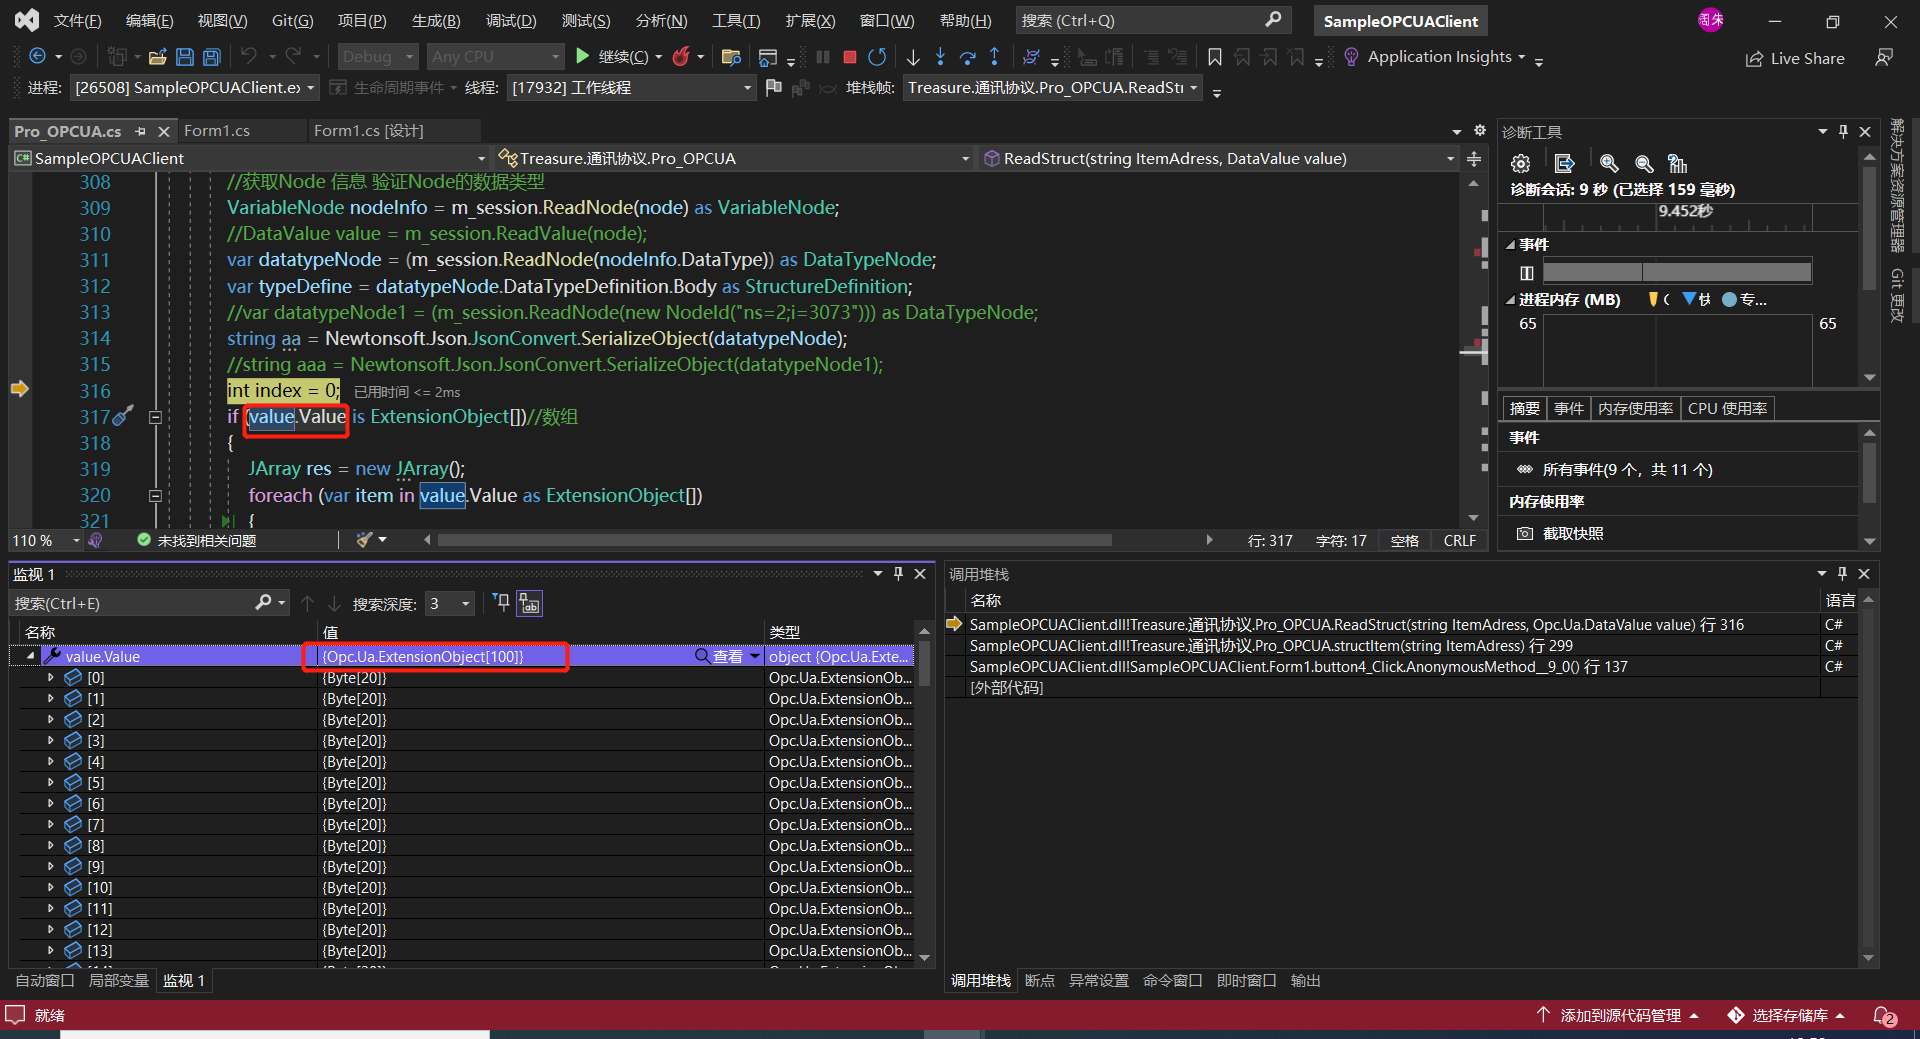Click the Restart debugging icon

coord(877,57)
